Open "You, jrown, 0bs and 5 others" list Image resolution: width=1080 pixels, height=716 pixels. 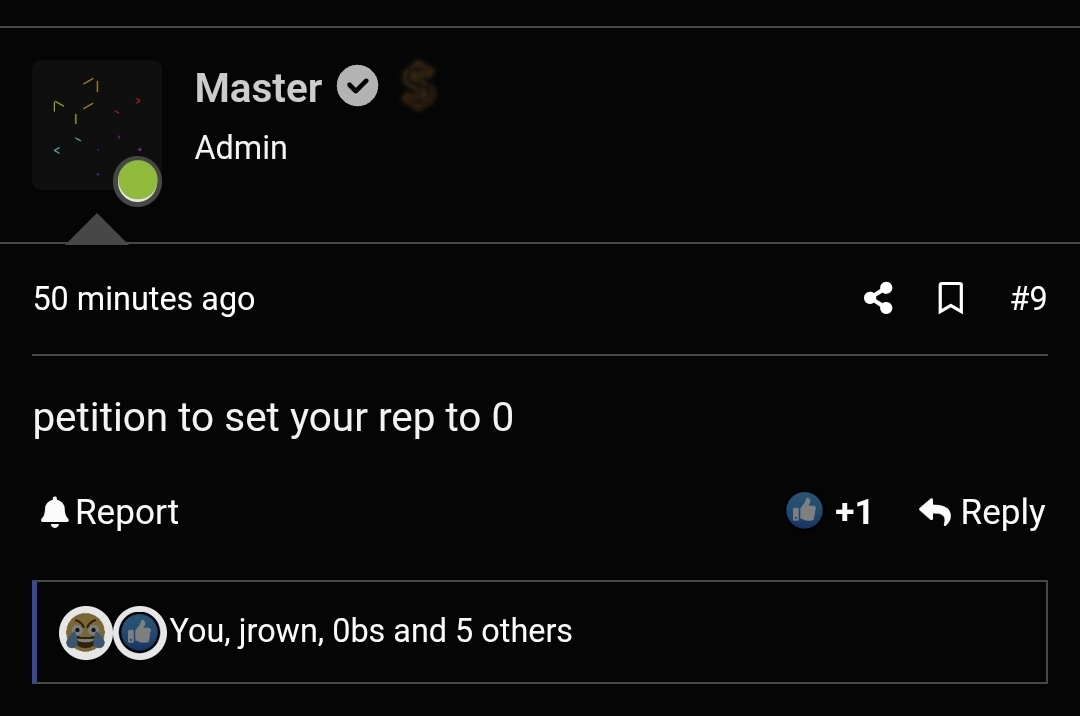tap(371, 632)
